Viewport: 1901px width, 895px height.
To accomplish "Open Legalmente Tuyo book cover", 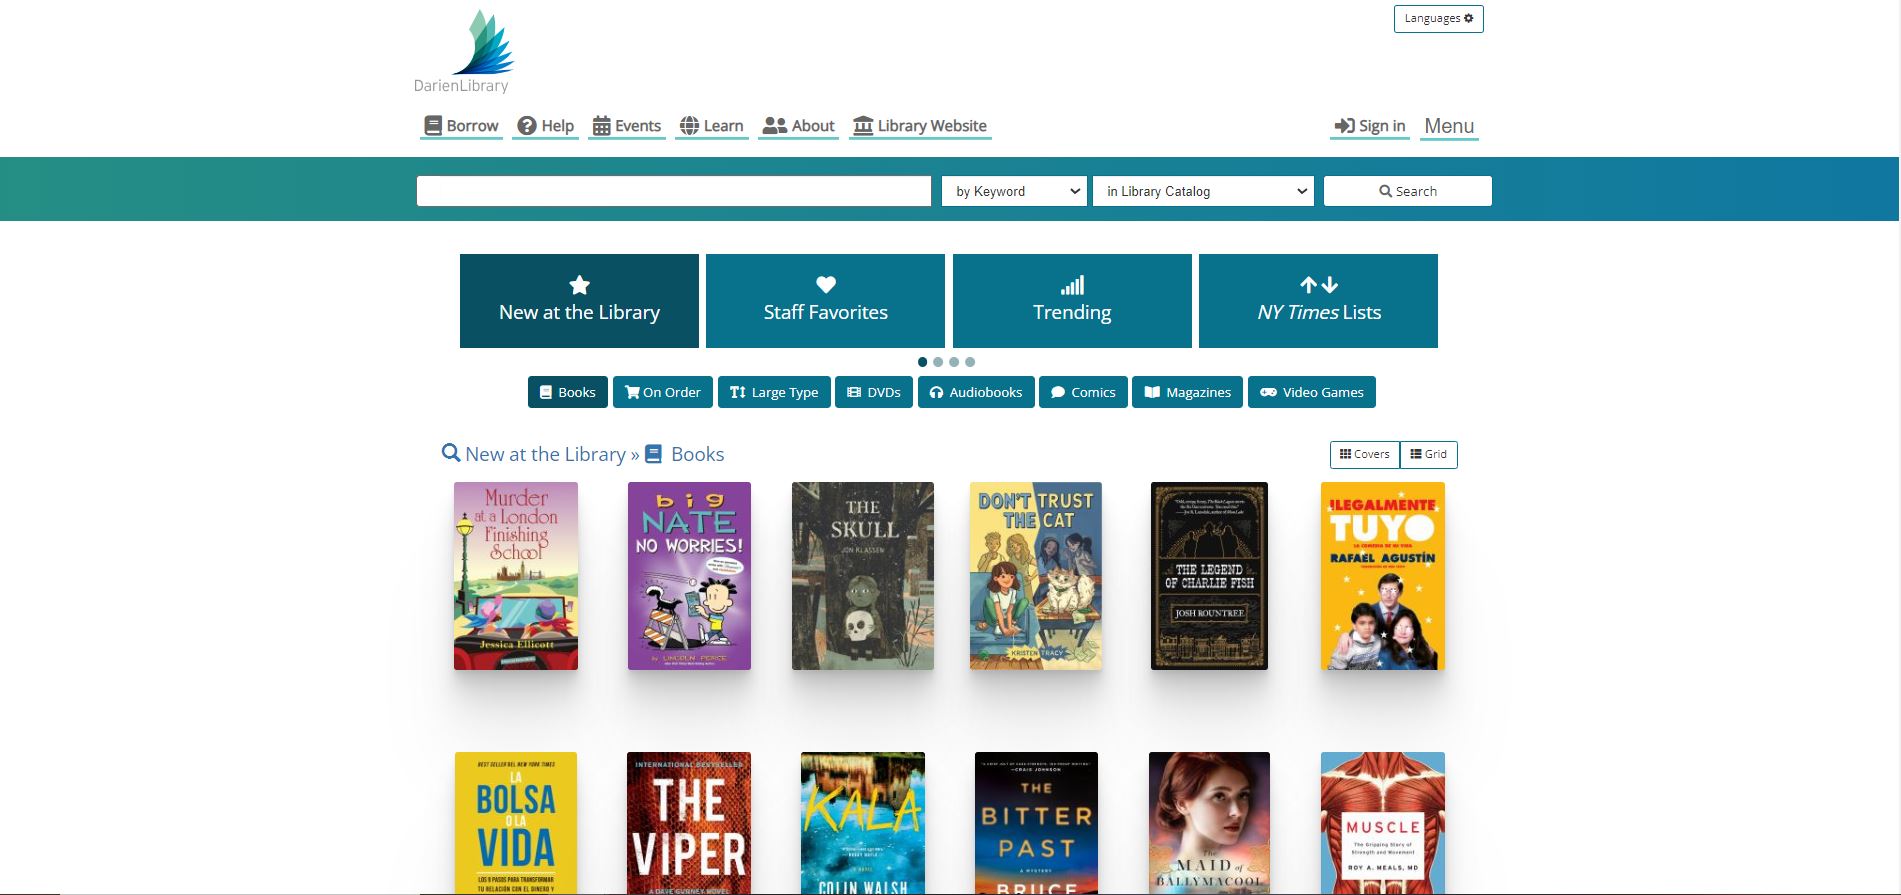I will [x=1383, y=576].
